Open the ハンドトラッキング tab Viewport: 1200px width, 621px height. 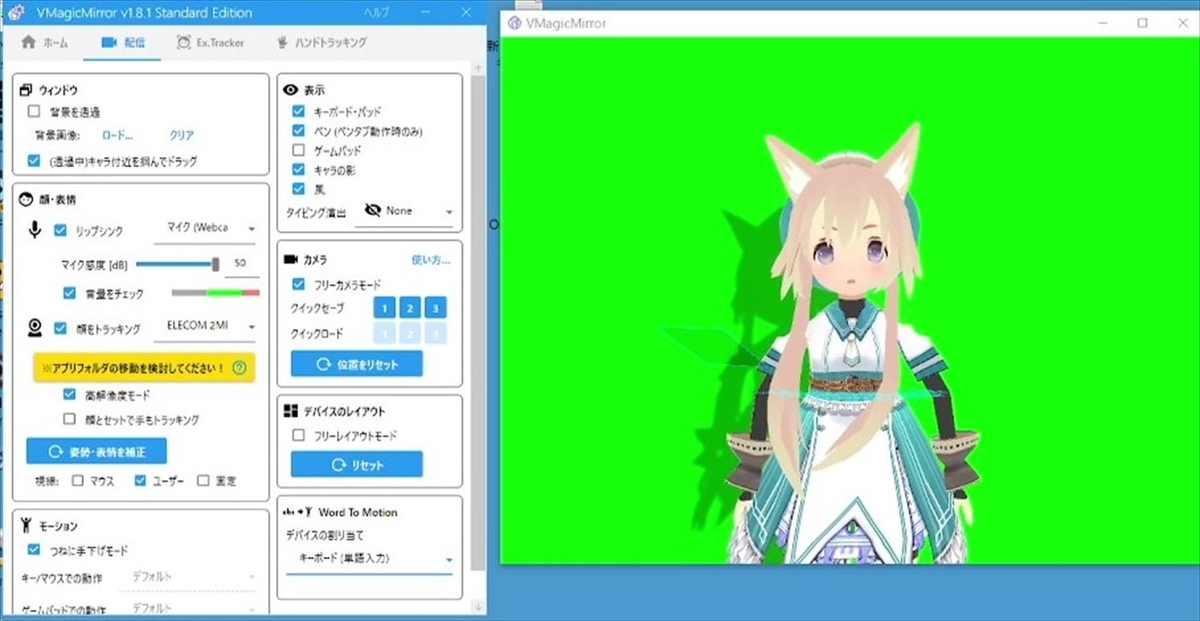(x=321, y=43)
